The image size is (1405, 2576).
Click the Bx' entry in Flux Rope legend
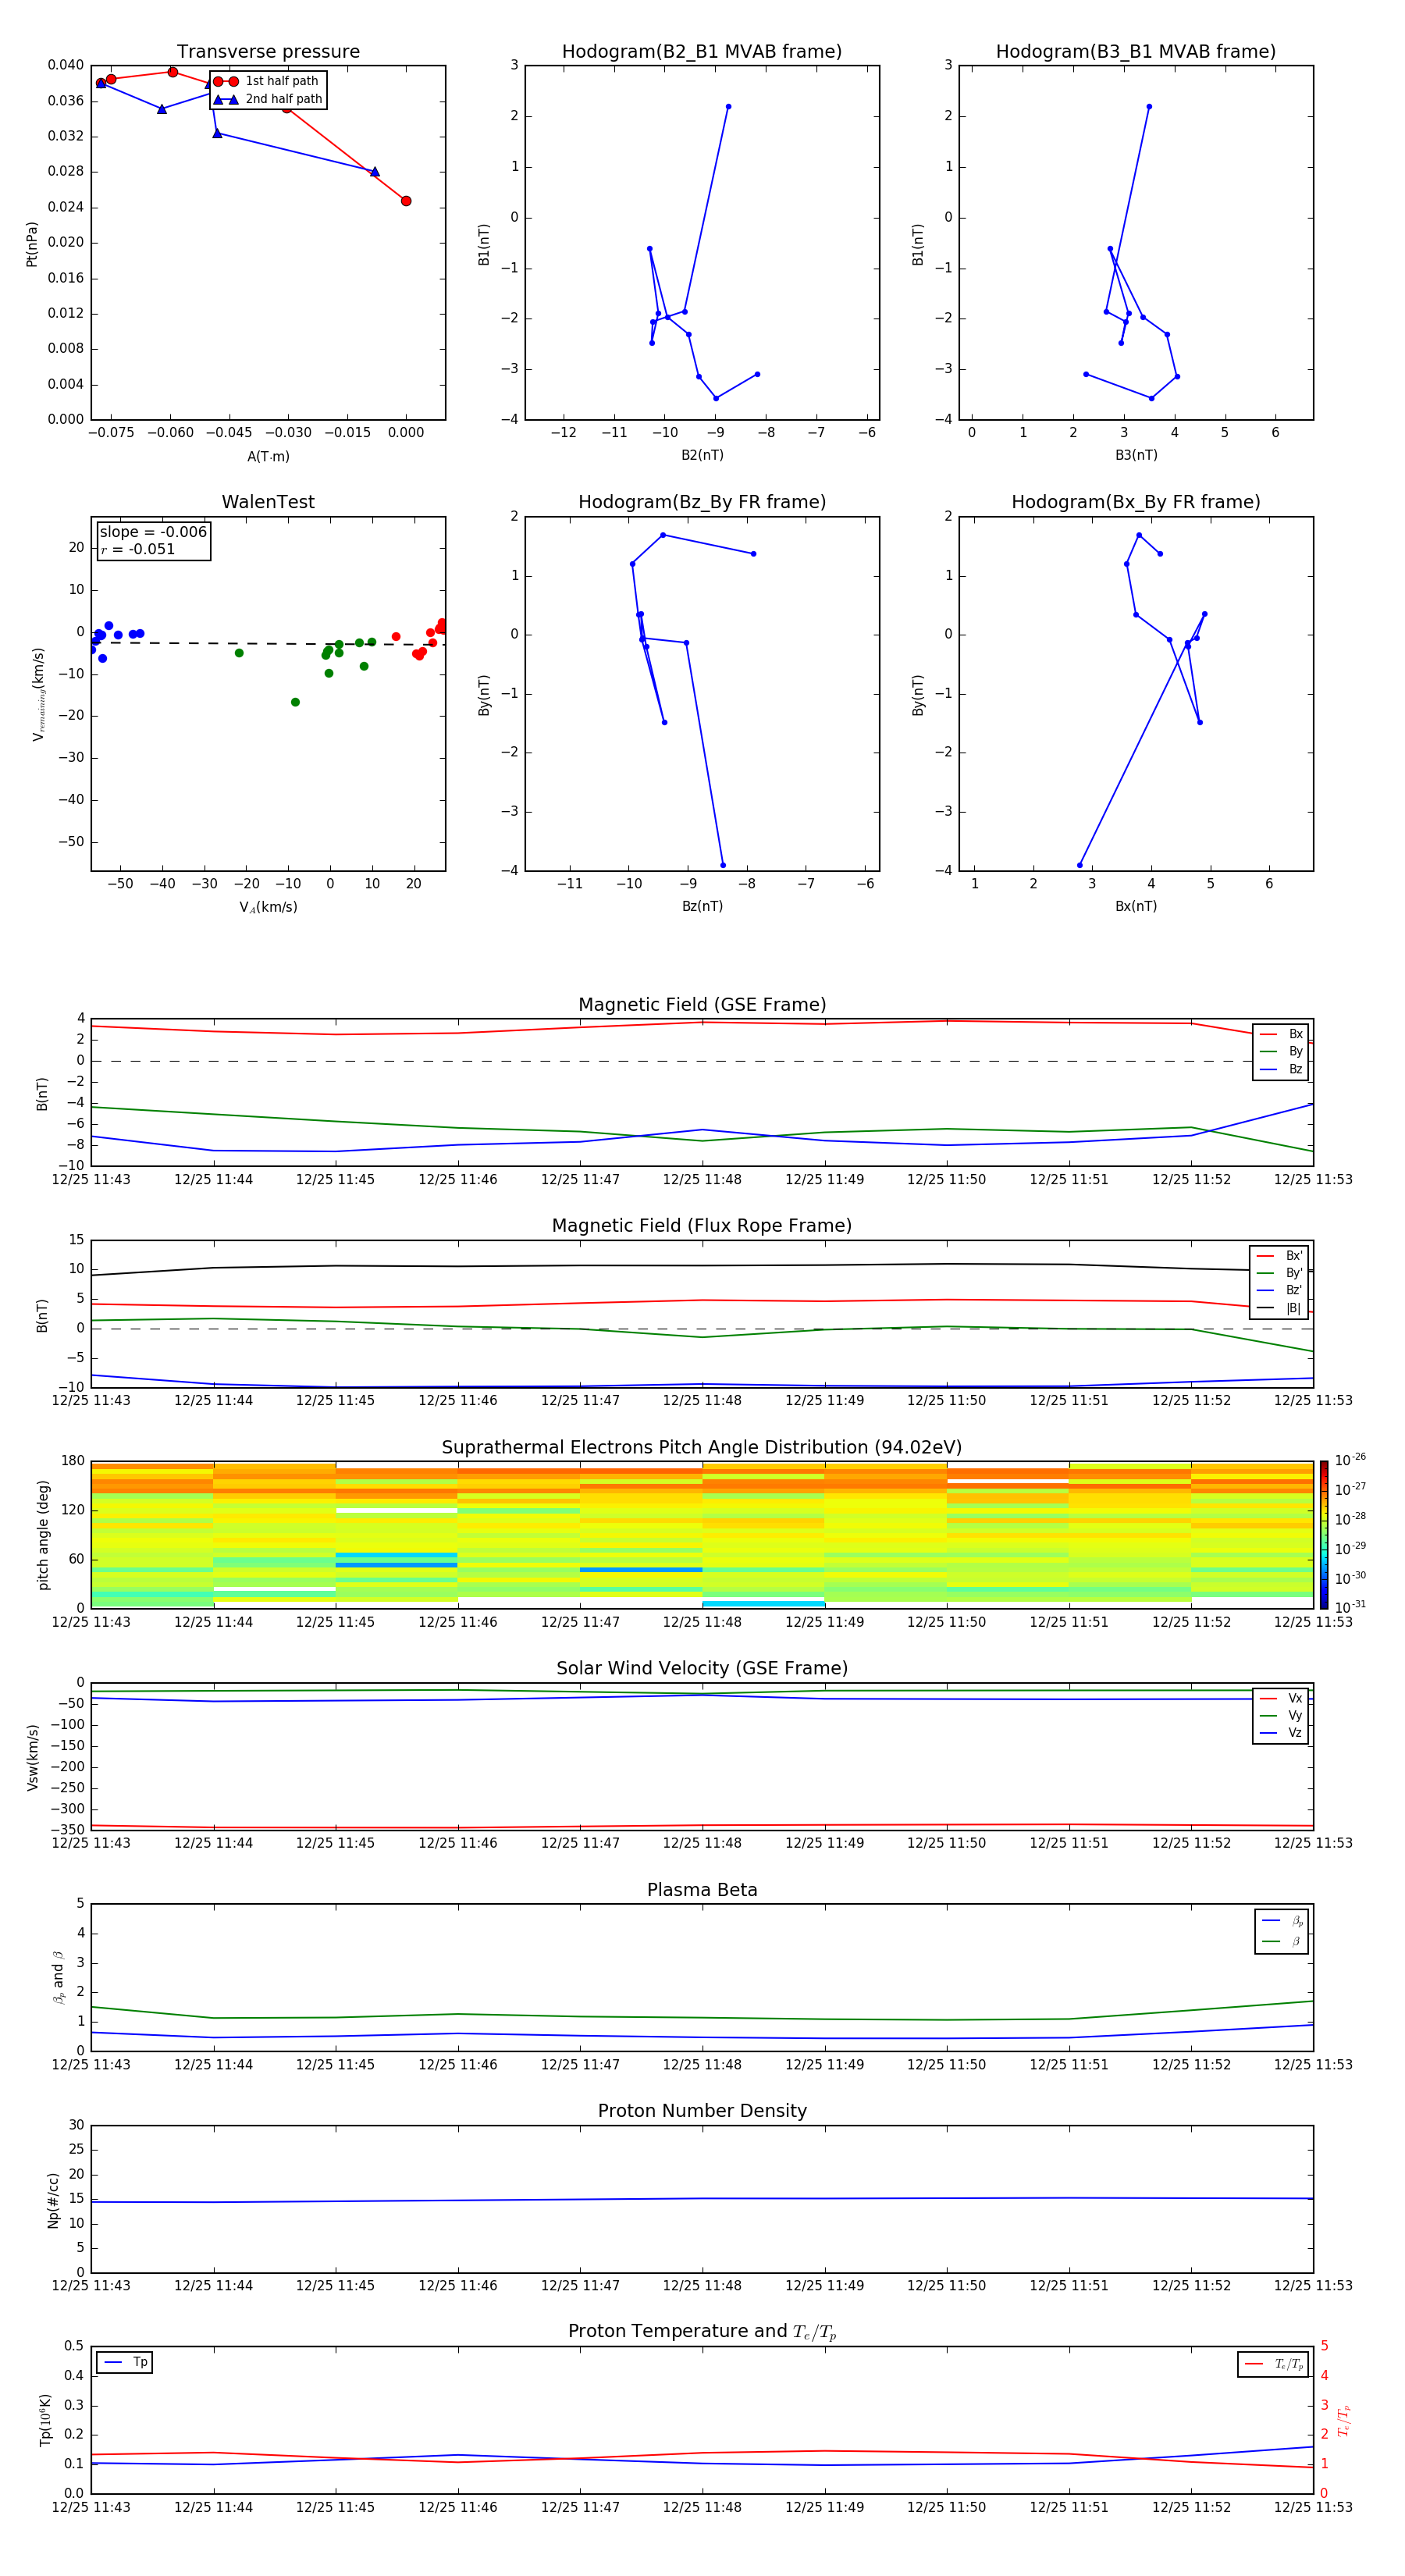(x=1279, y=1256)
